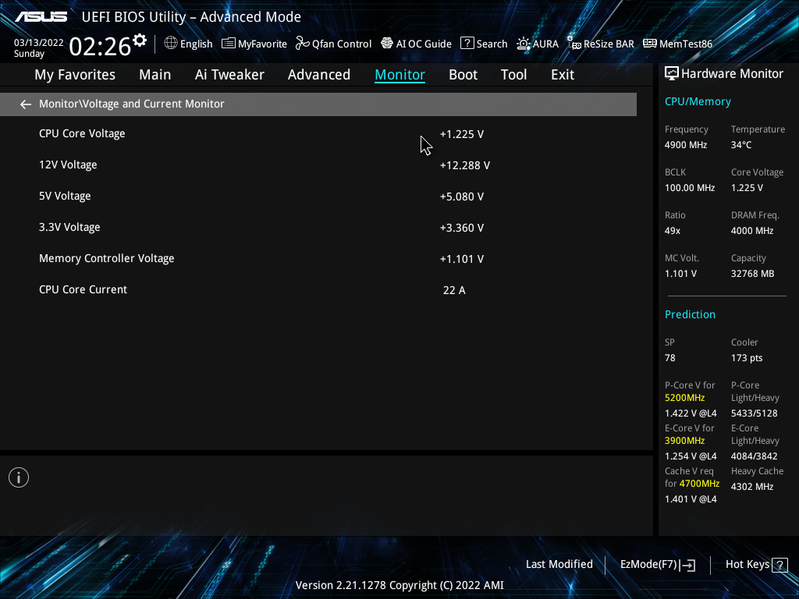Viewport: 799px width, 599px height.
Task: Select the CPU Core Current row
Action: [318, 289]
